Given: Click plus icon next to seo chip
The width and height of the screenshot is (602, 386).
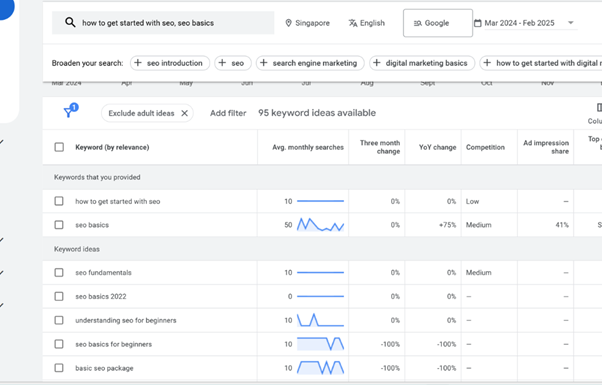Looking at the screenshot, I should pyautogui.click(x=222, y=63).
